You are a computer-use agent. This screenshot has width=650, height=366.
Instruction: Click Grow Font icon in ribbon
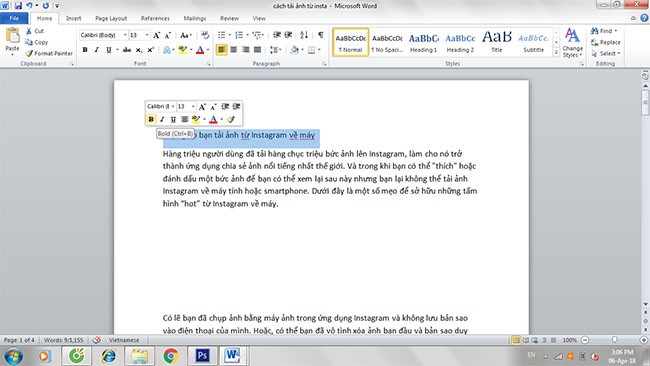(157, 35)
